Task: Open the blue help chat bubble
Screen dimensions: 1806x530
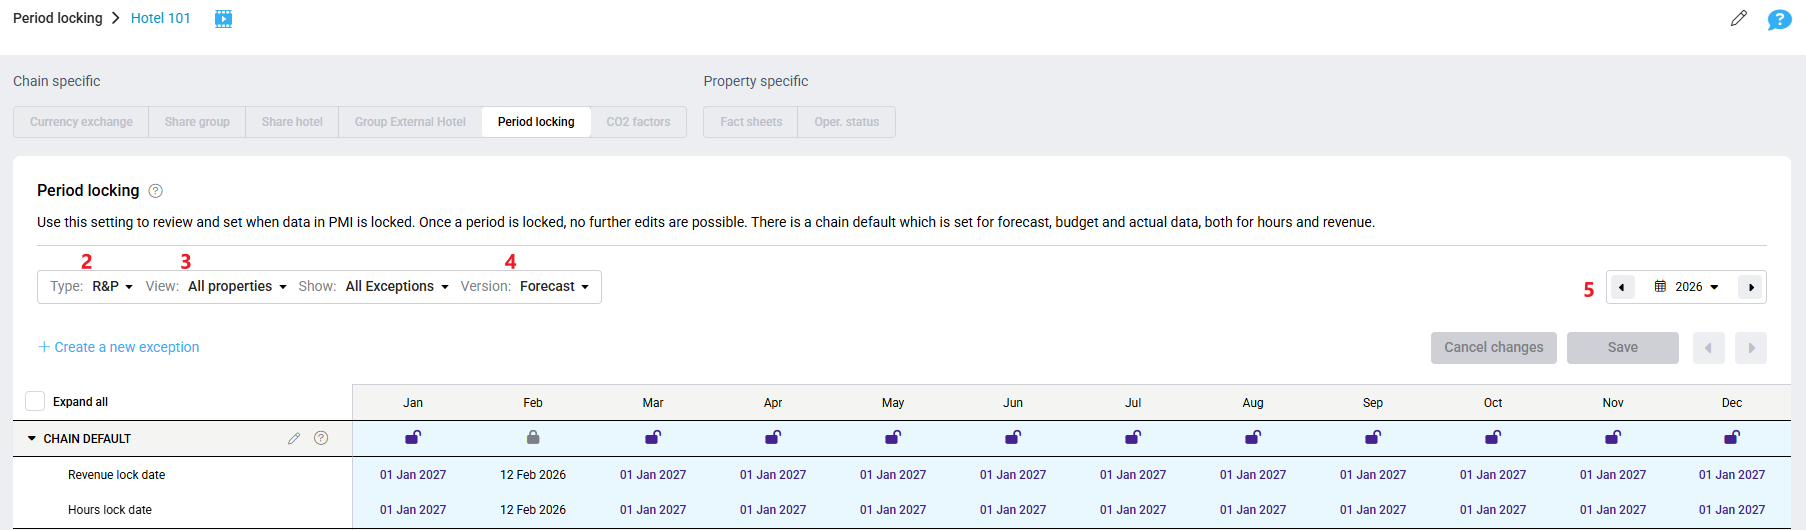Action: click(1779, 19)
